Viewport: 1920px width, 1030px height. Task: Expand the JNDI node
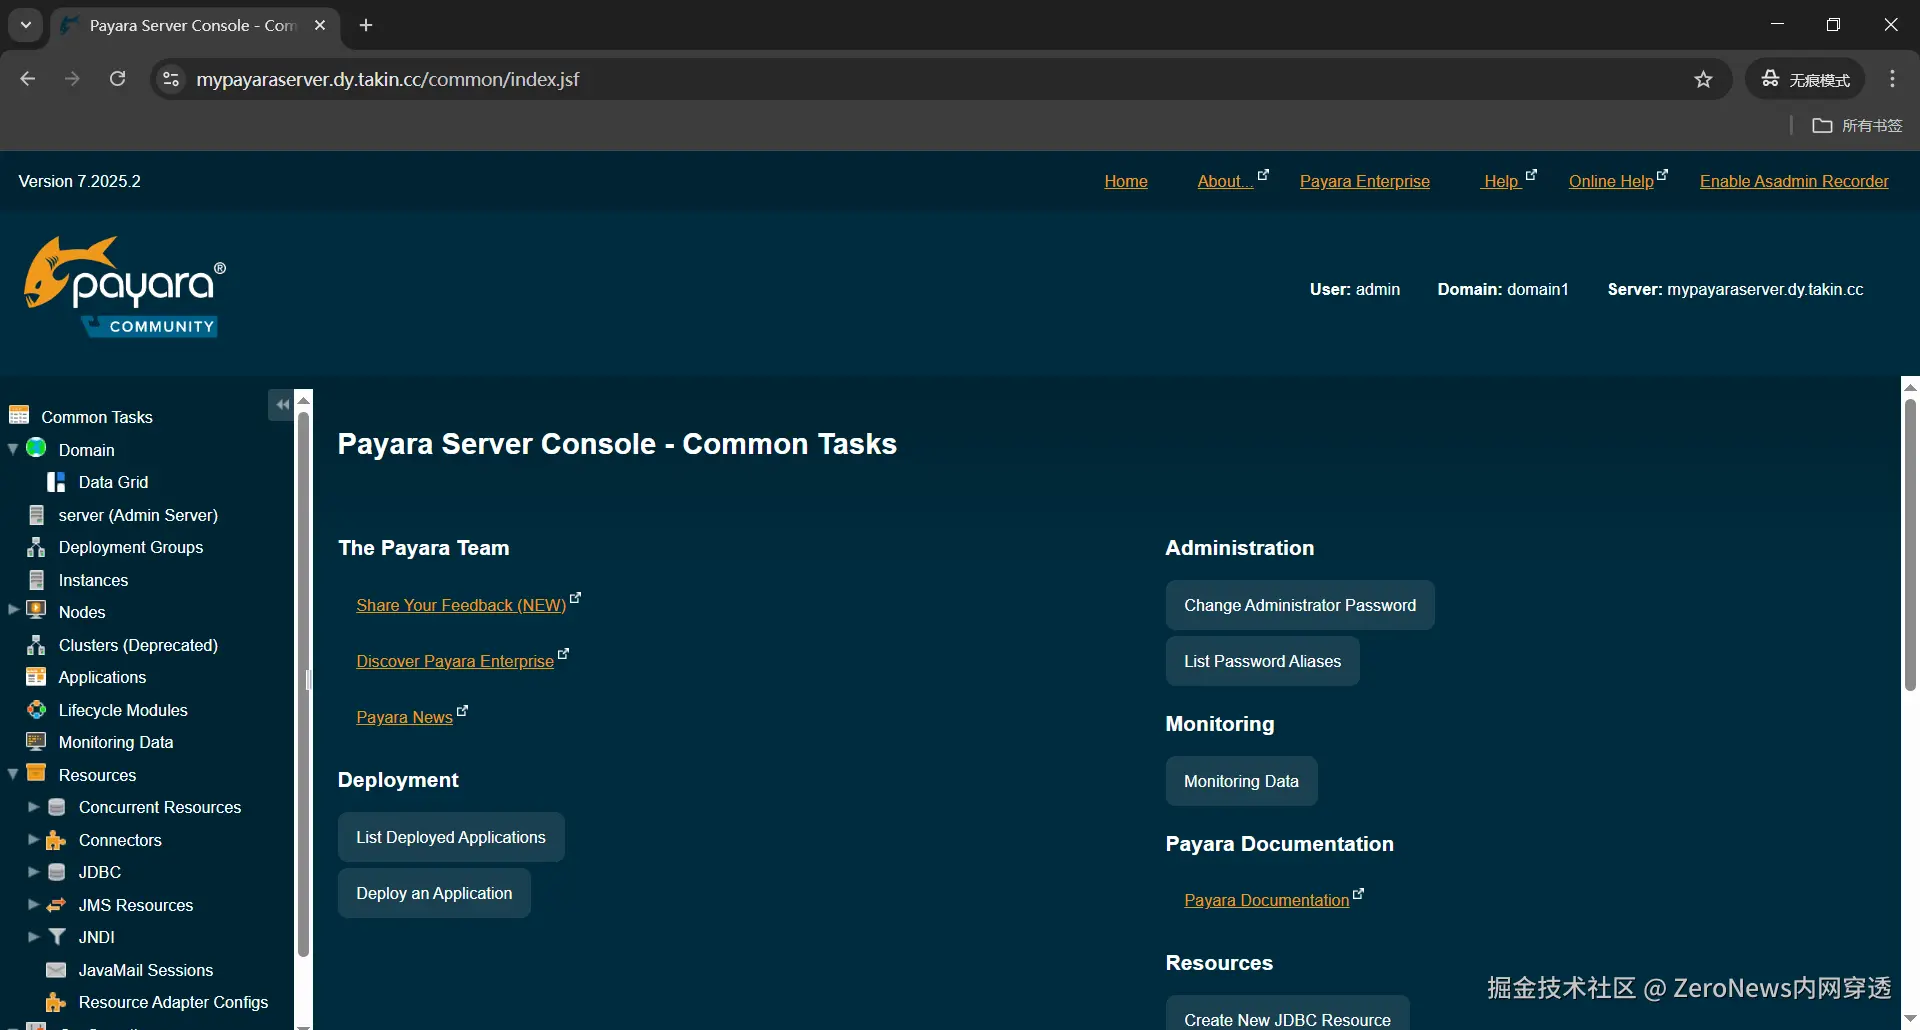(33, 936)
